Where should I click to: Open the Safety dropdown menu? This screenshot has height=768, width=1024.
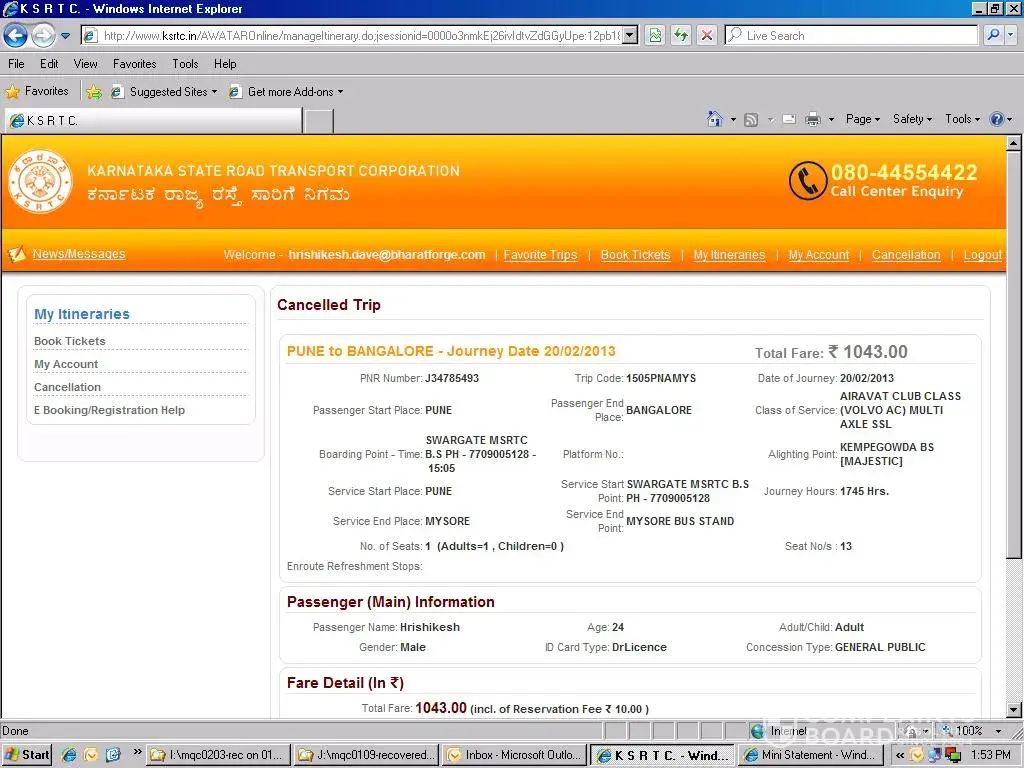point(911,119)
